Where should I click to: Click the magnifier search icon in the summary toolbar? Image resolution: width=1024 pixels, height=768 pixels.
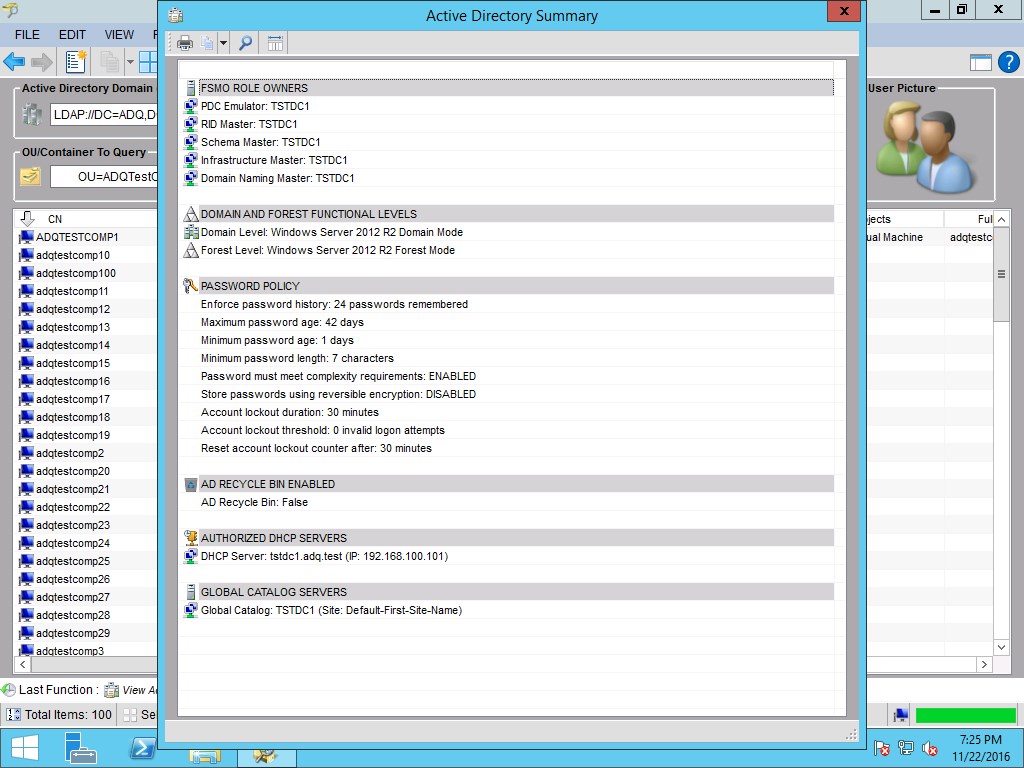click(x=246, y=44)
